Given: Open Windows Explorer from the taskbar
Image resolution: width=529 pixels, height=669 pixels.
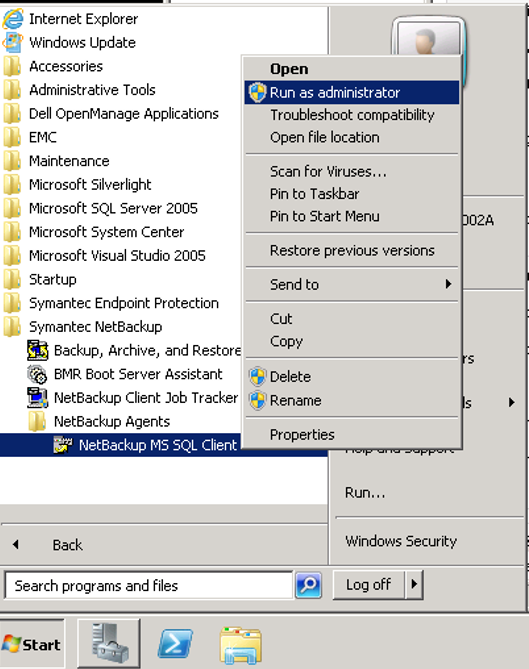Looking at the screenshot, I should click(x=241, y=645).
